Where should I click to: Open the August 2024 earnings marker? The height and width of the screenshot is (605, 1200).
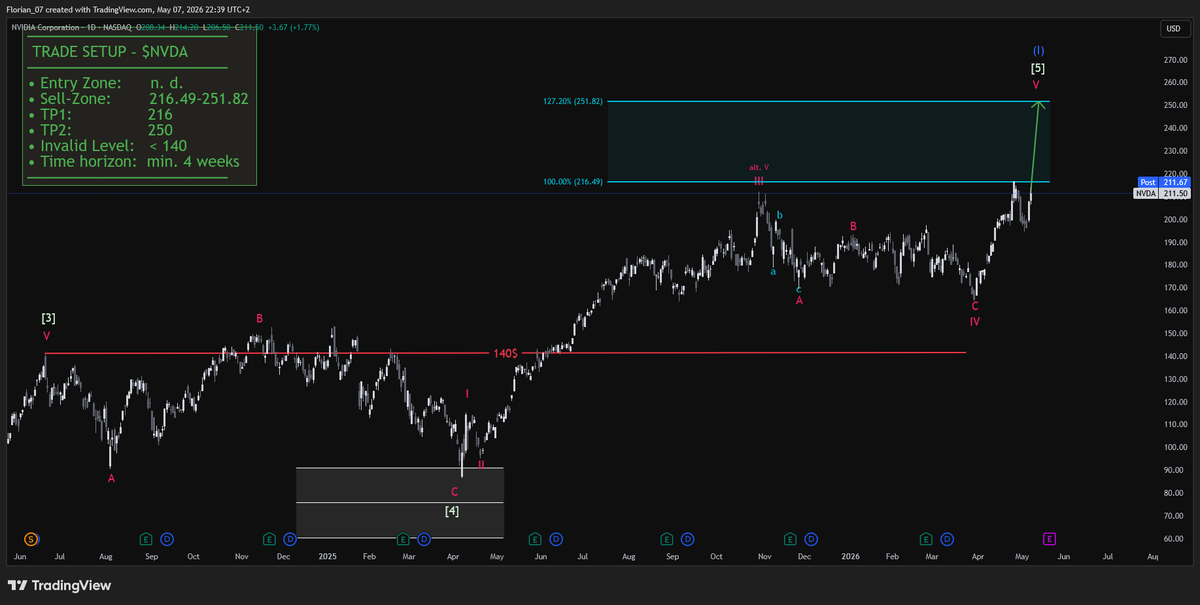(x=146, y=538)
